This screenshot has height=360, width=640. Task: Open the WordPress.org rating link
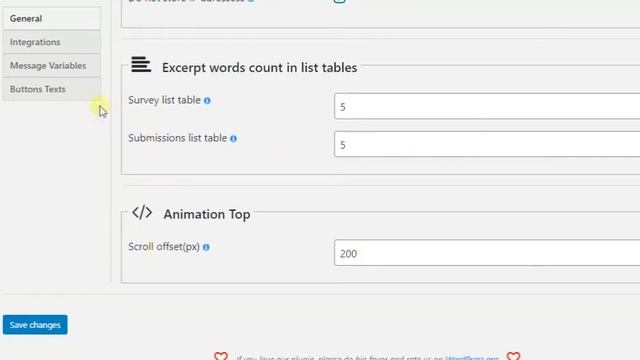(x=472, y=358)
